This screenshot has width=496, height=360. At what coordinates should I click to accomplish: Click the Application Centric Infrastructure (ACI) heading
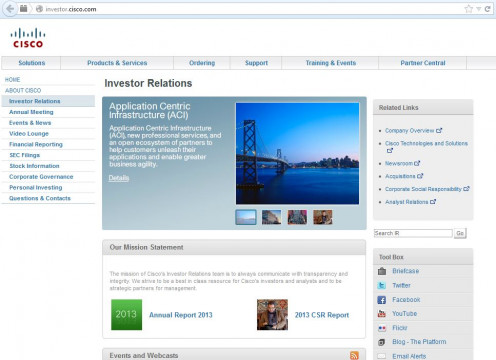[150, 110]
